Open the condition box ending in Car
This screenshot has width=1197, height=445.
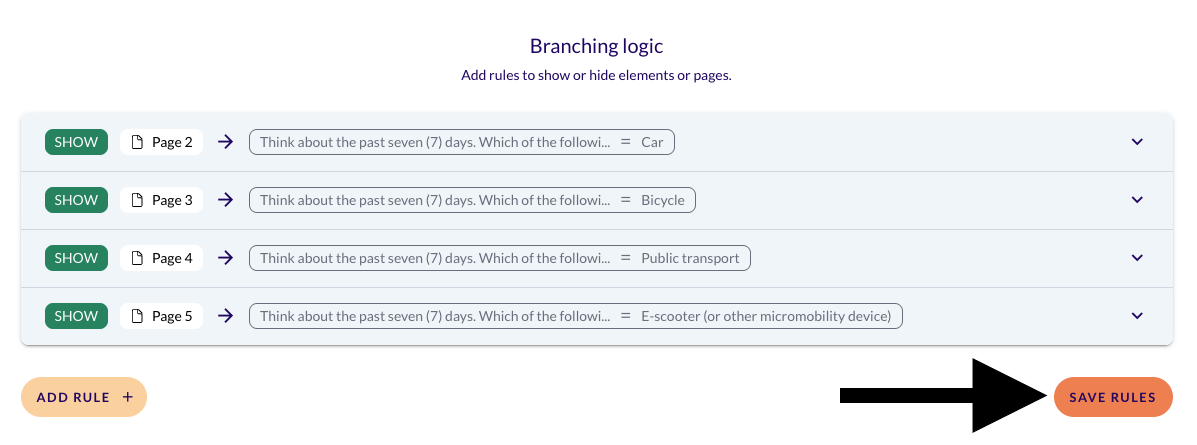461,142
